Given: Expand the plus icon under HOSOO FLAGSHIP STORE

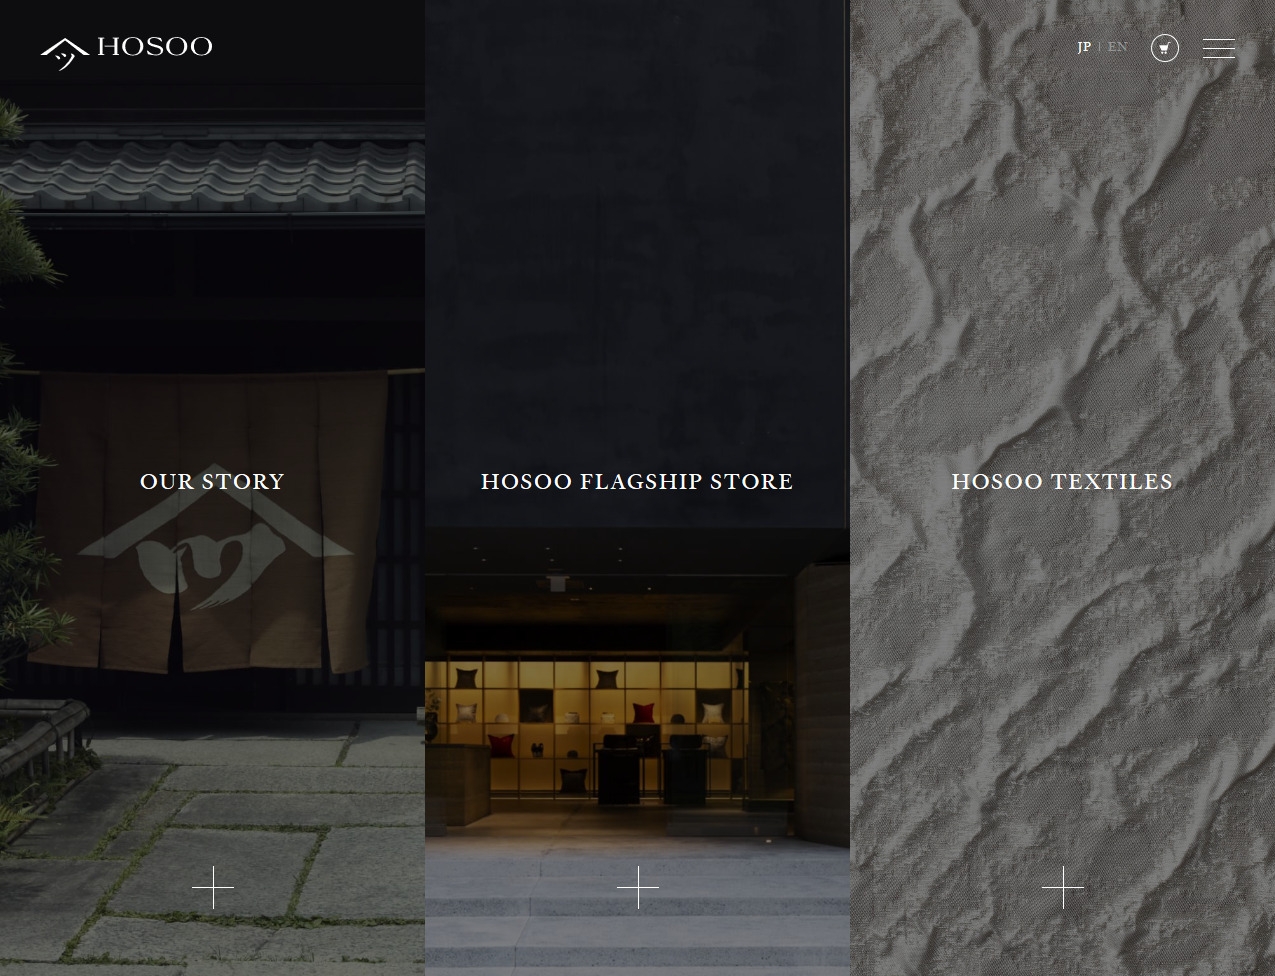Looking at the screenshot, I should (x=638, y=887).
